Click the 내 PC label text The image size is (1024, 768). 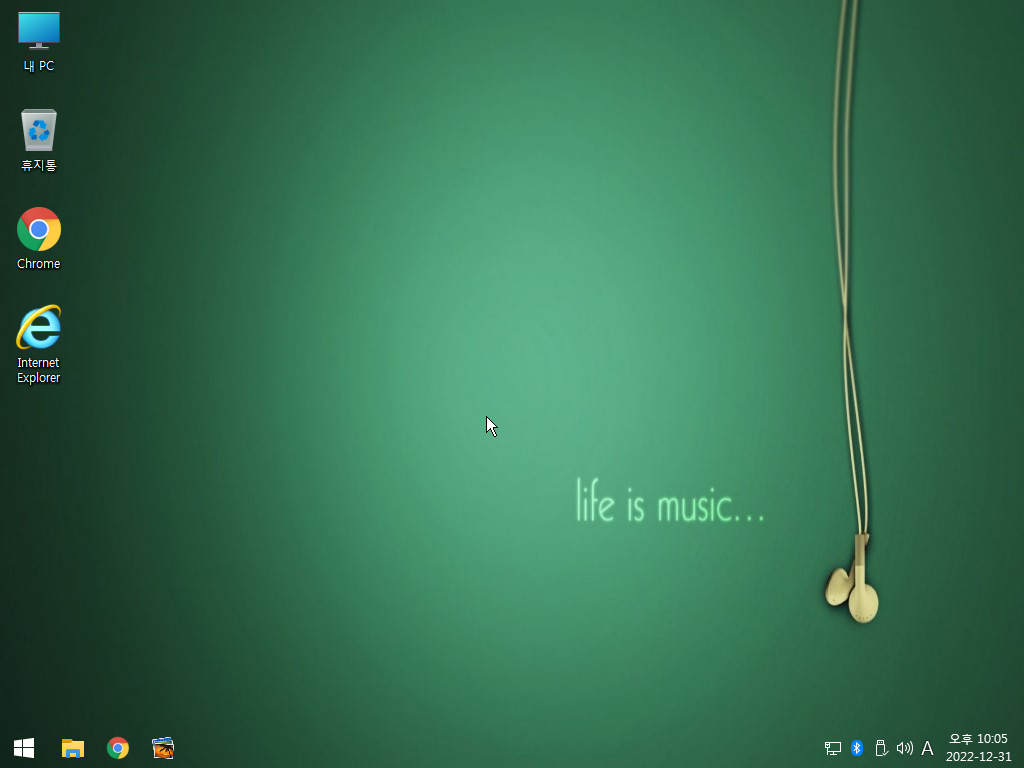(39, 66)
